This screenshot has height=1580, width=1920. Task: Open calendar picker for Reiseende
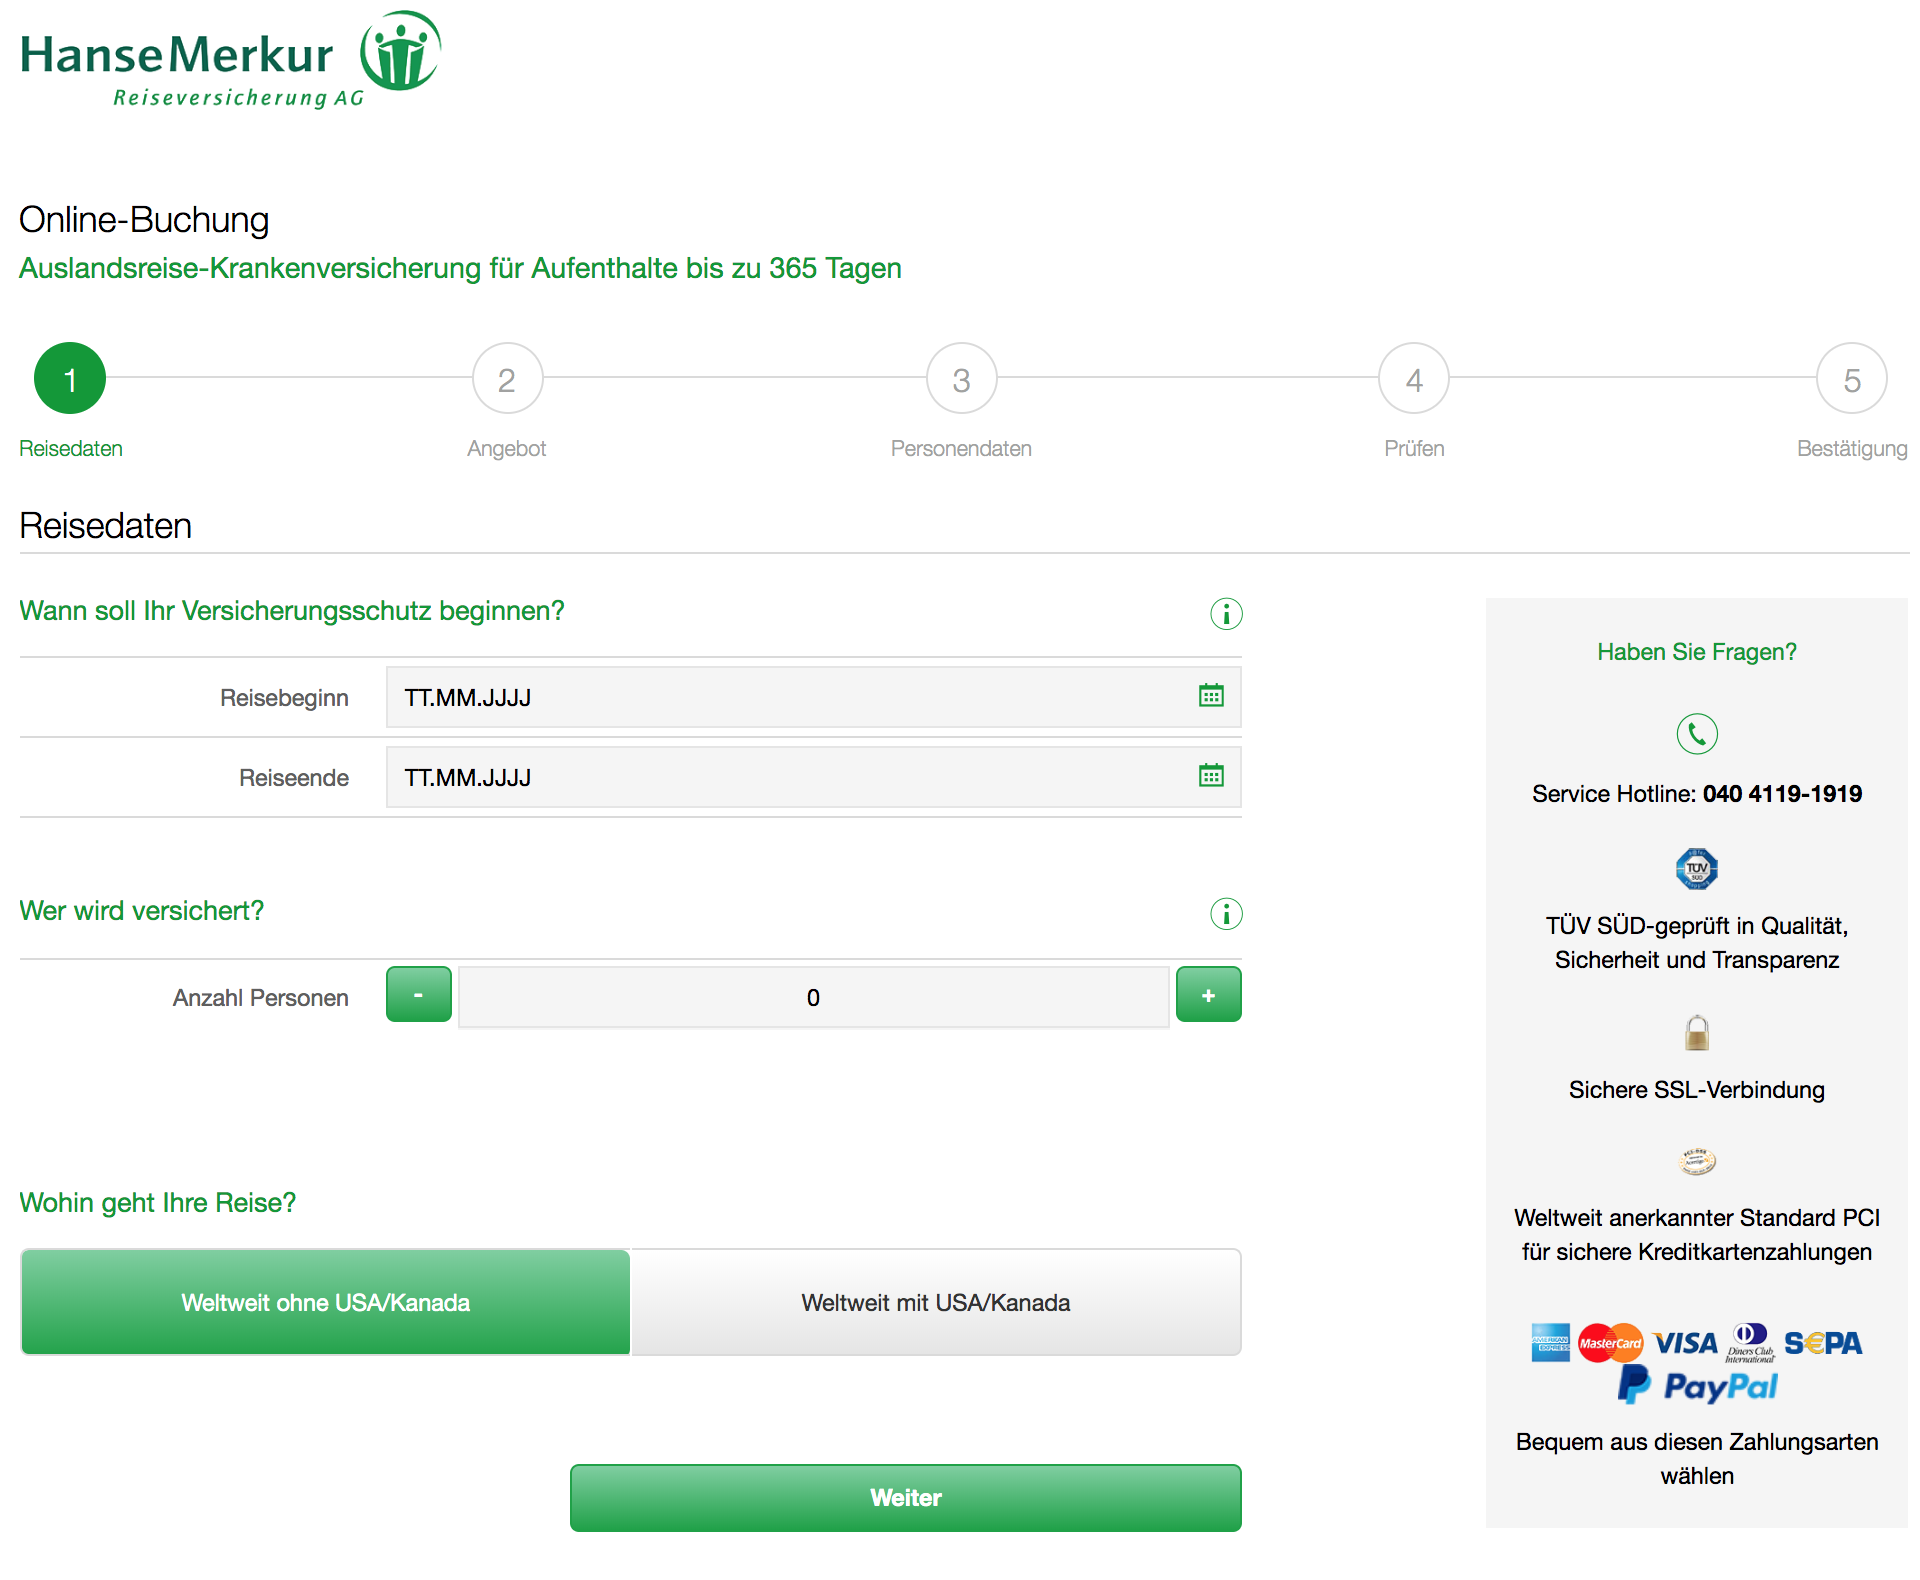pos(1210,776)
